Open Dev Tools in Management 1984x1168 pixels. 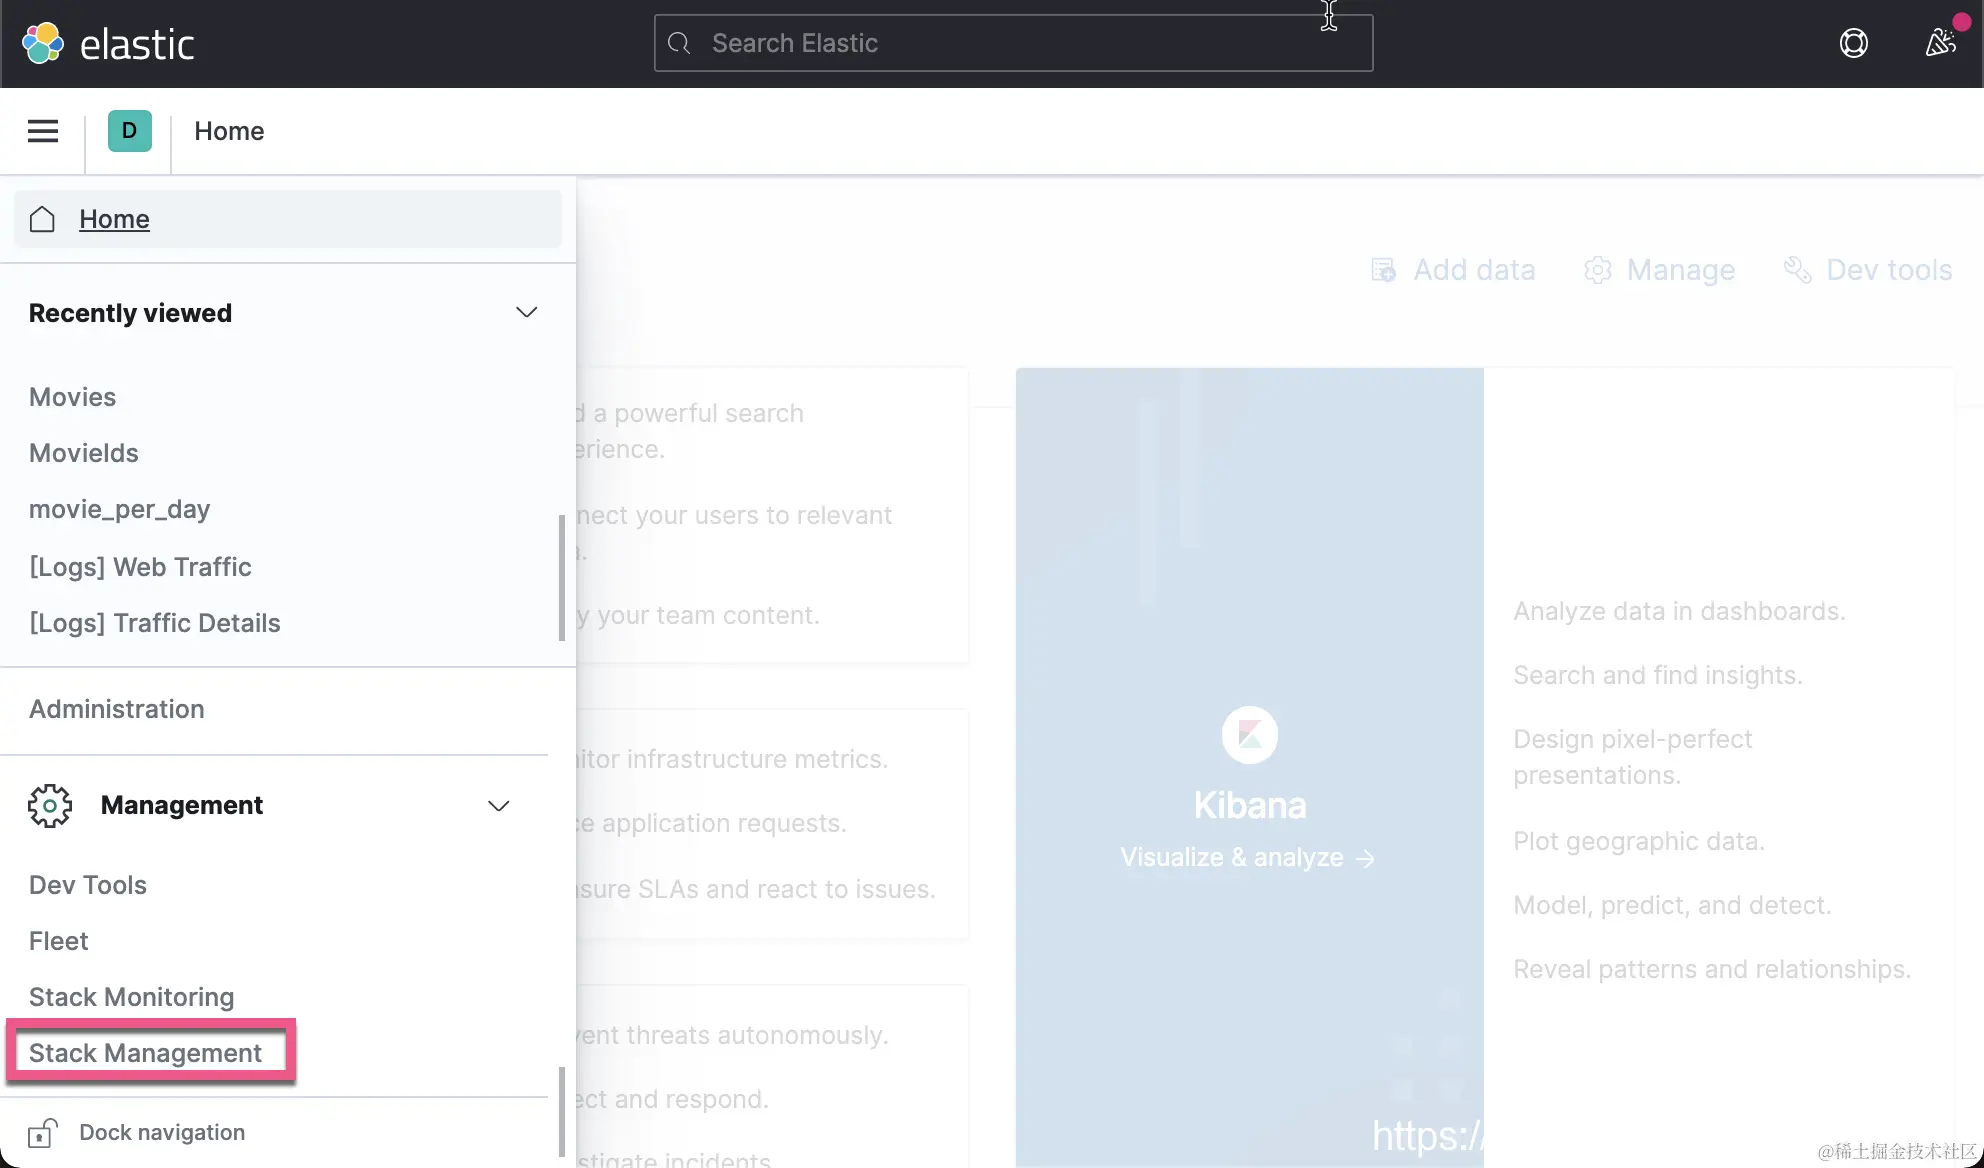(87, 885)
